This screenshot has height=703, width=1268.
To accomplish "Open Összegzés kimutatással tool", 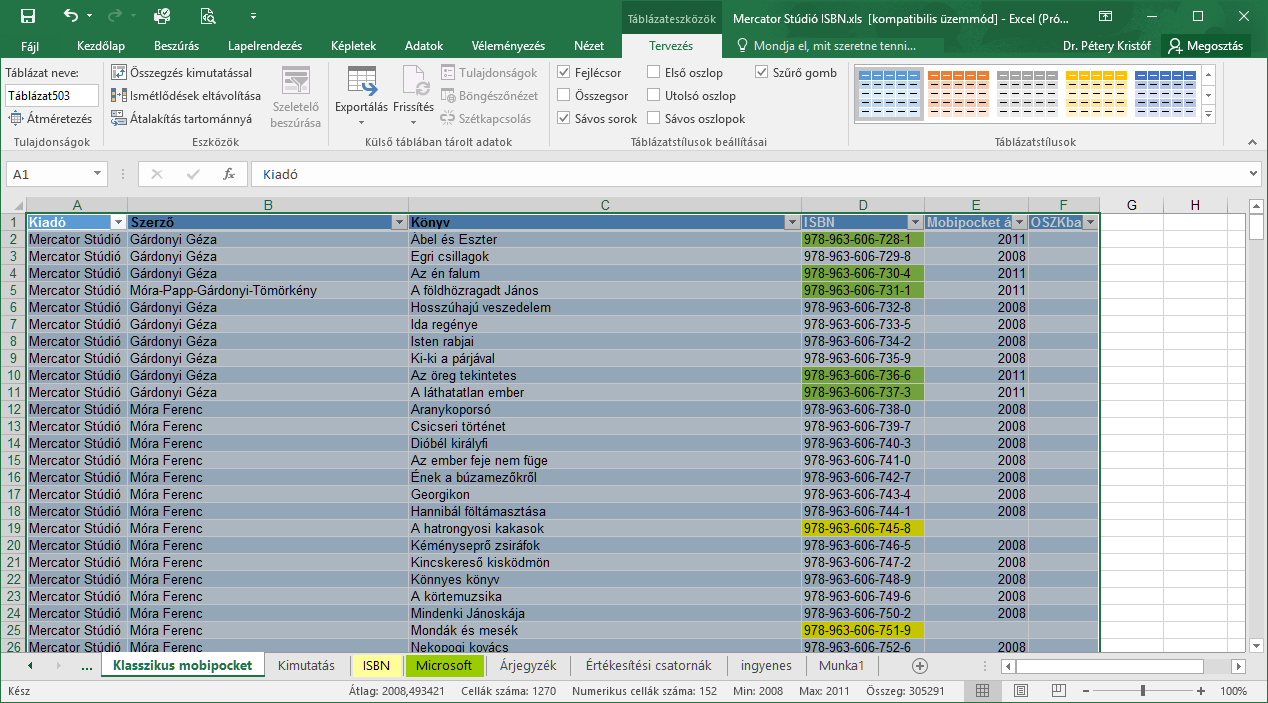I will point(181,73).
